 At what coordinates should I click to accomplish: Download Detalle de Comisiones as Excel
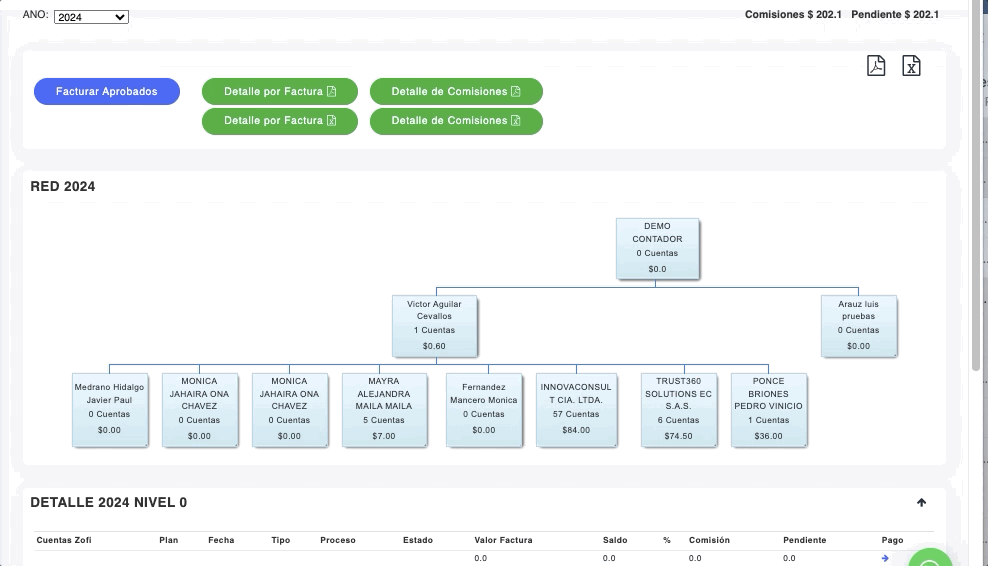[x=456, y=121]
